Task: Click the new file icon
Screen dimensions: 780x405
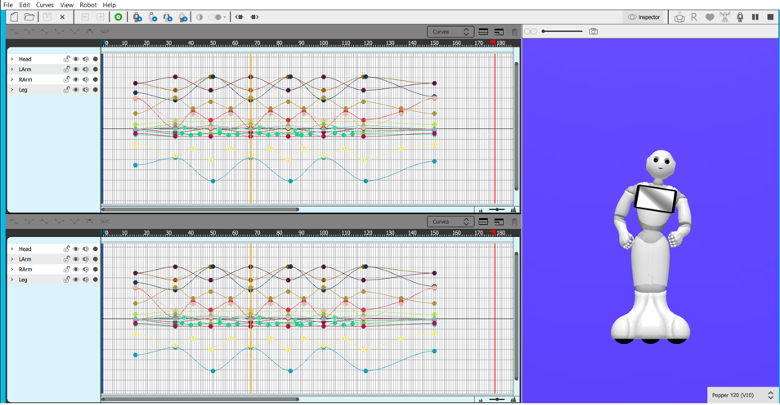Action: click(x=14, y=17)
